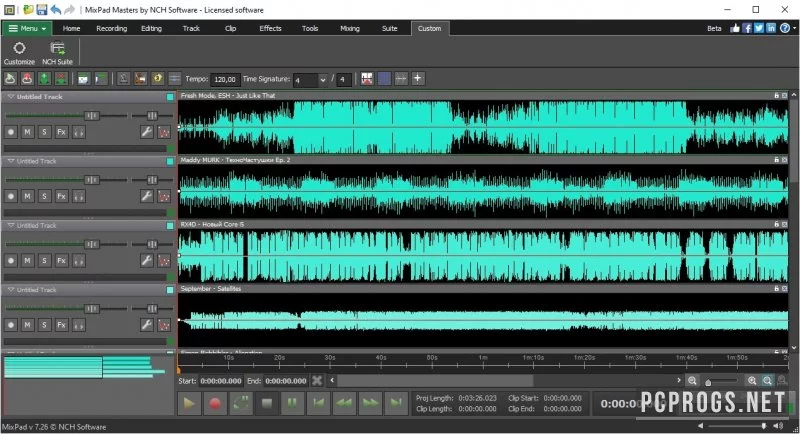Click the project overview thumbnail
Screen dimensions: 800x434
pos(86,367)
